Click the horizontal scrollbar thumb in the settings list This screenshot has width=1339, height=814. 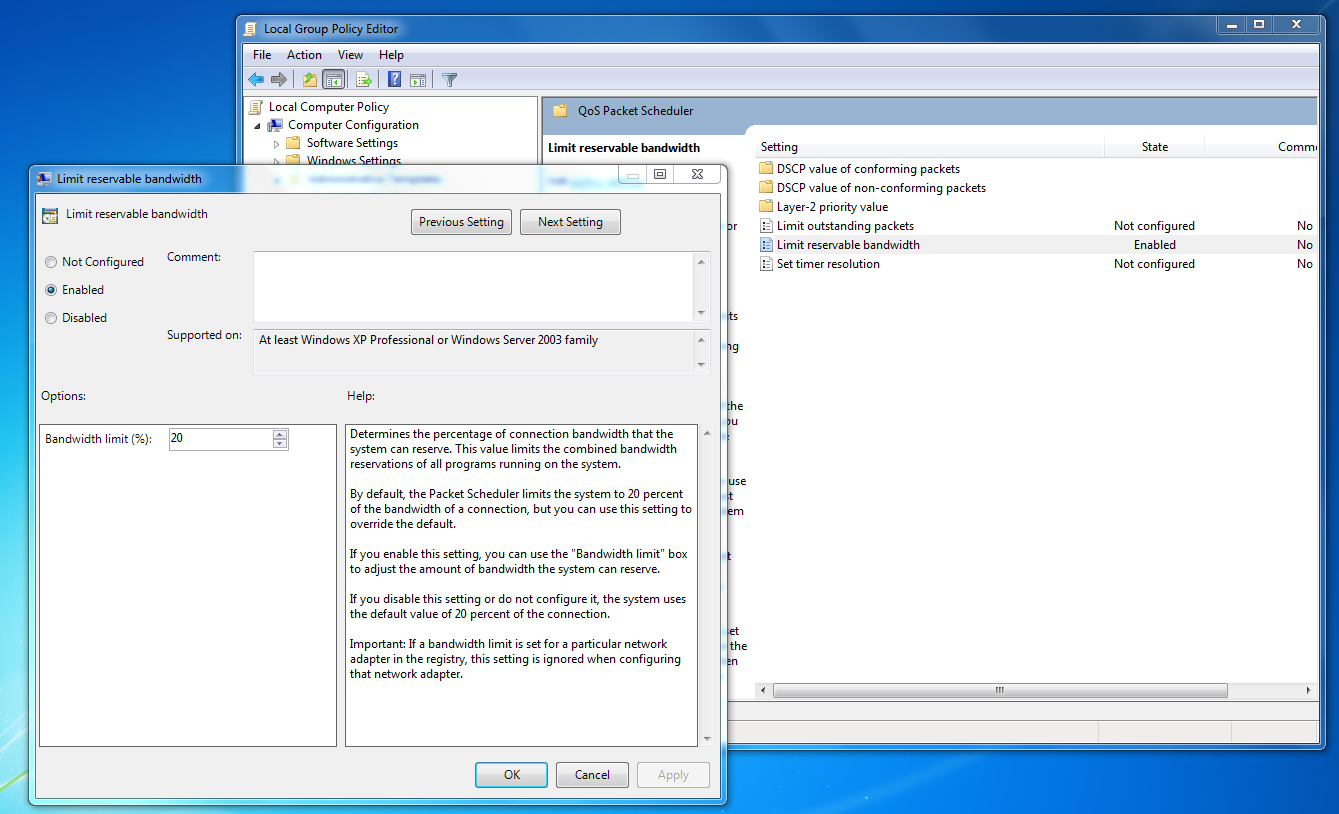coord(1000,691)
